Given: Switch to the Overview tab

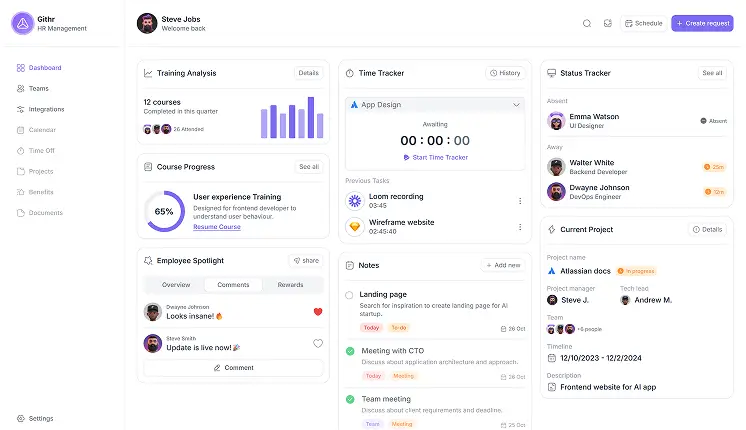Looking at the screenshot, I should (x=176, y=285).
